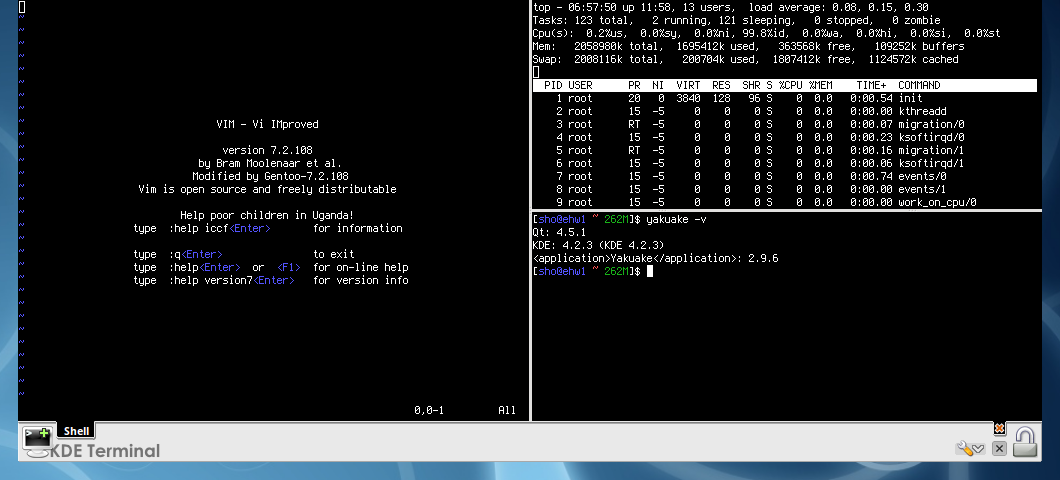Click the Mem total line in top
Viewport: 1060px width, 480px height.
pyautogui.click(x=748, y=46)
